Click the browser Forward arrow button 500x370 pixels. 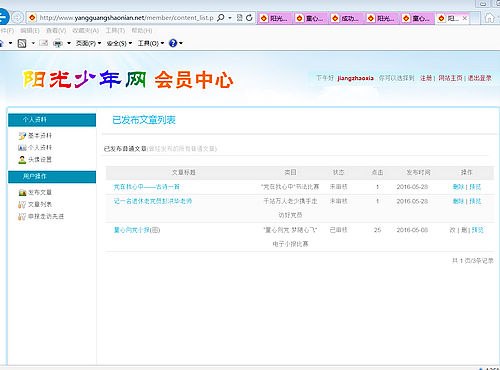point(17,17)
